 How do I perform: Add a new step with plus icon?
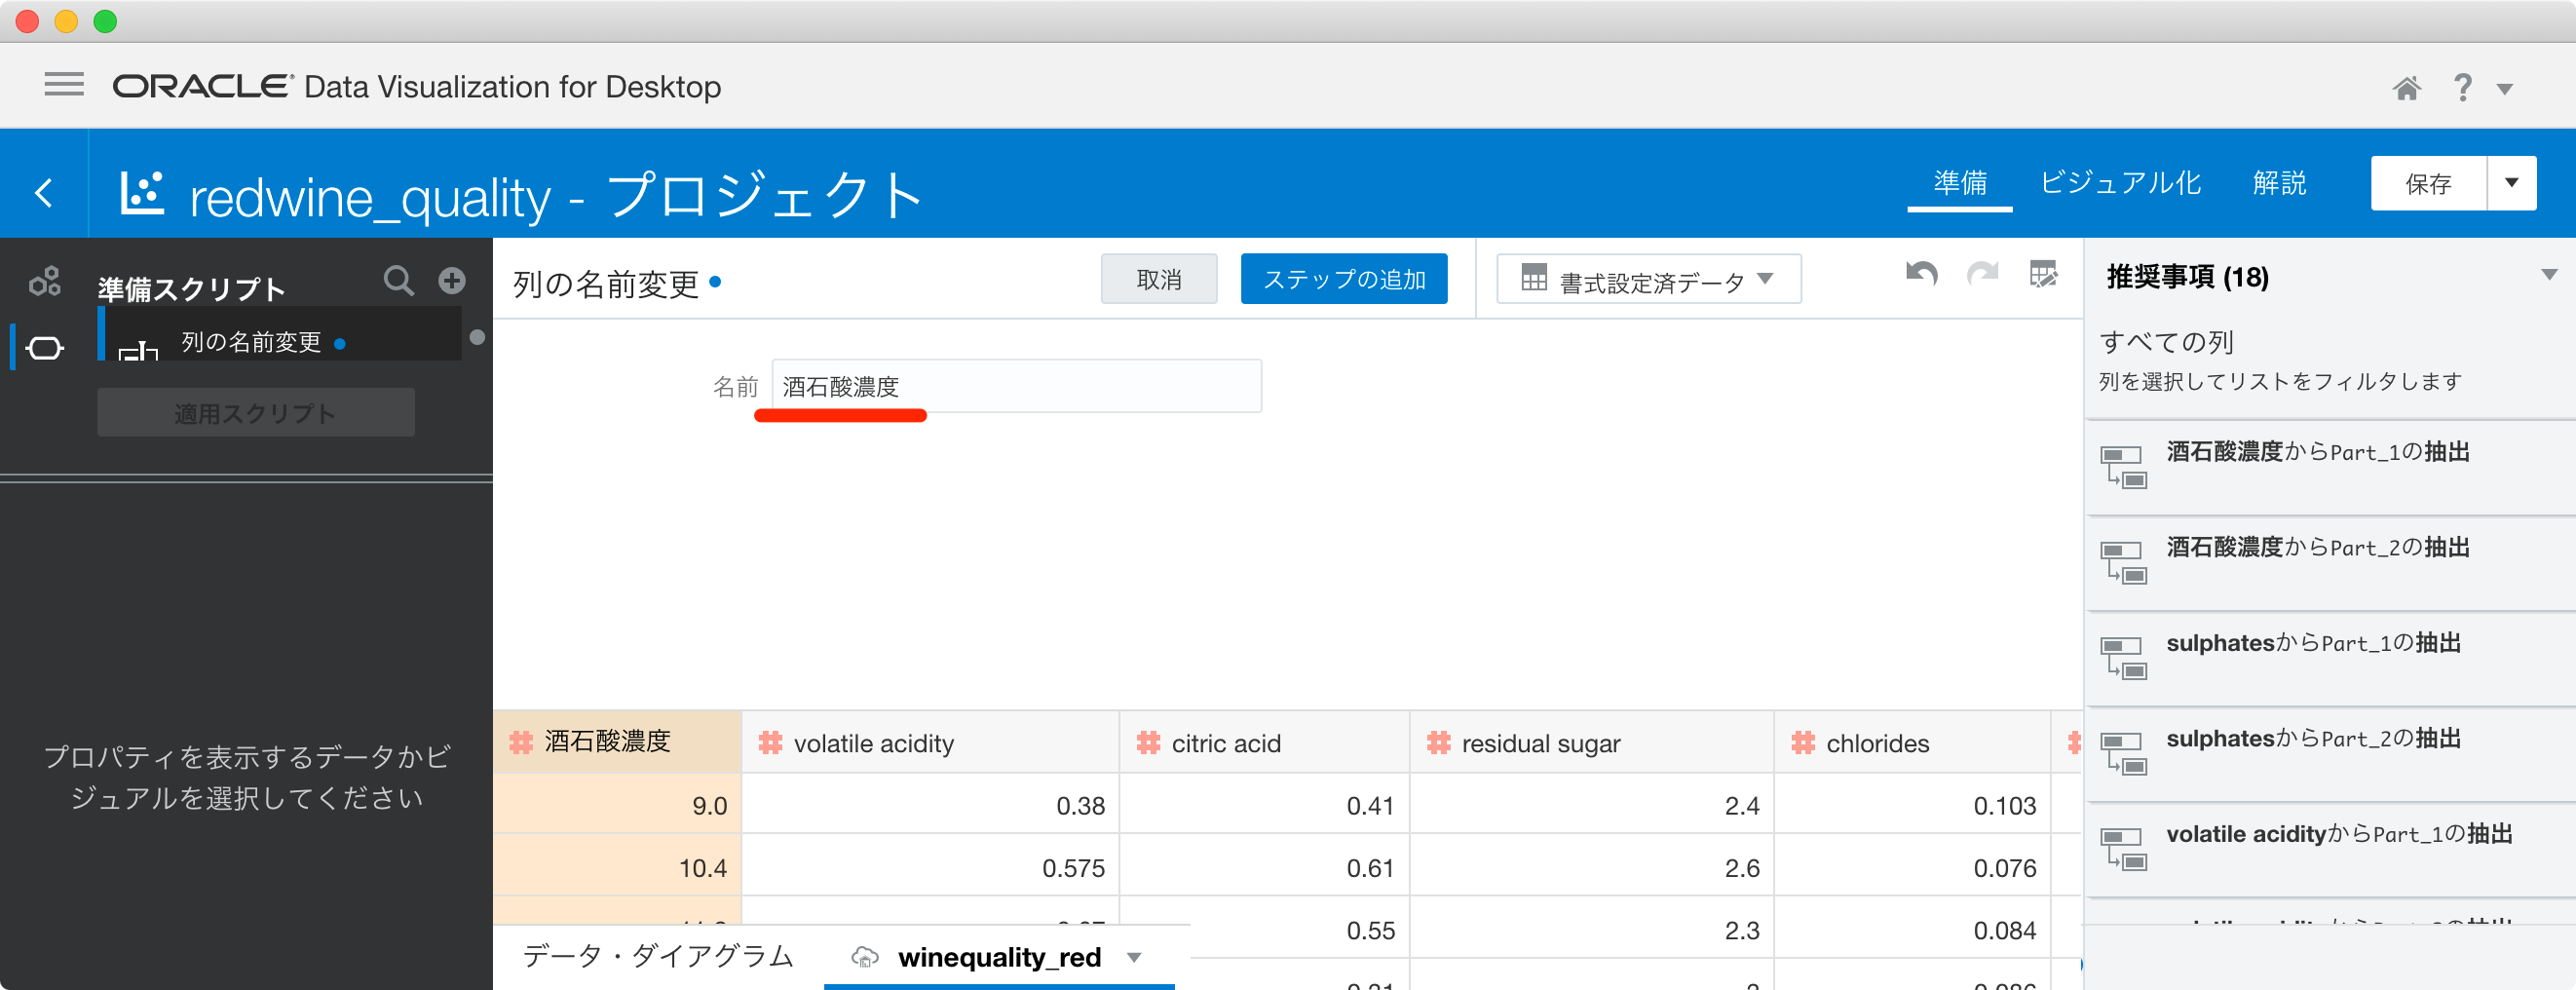[452, 281]
